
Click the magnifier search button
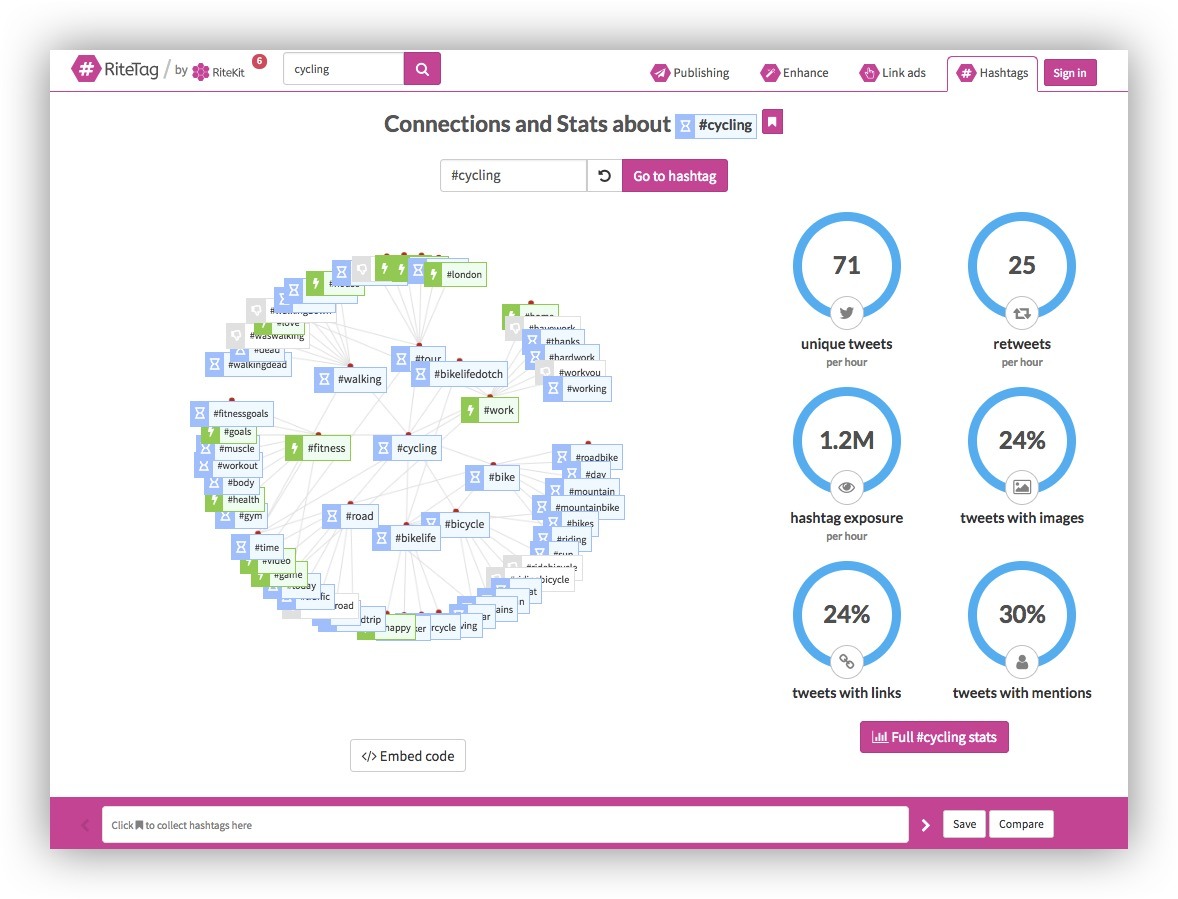click(422, 69)
